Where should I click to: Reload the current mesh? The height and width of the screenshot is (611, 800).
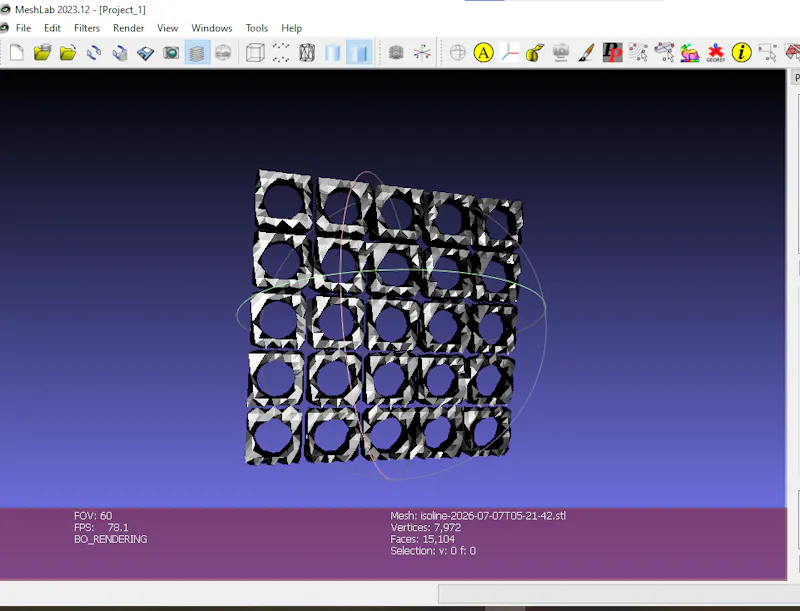pyautogui.click(x=94, y=53)
